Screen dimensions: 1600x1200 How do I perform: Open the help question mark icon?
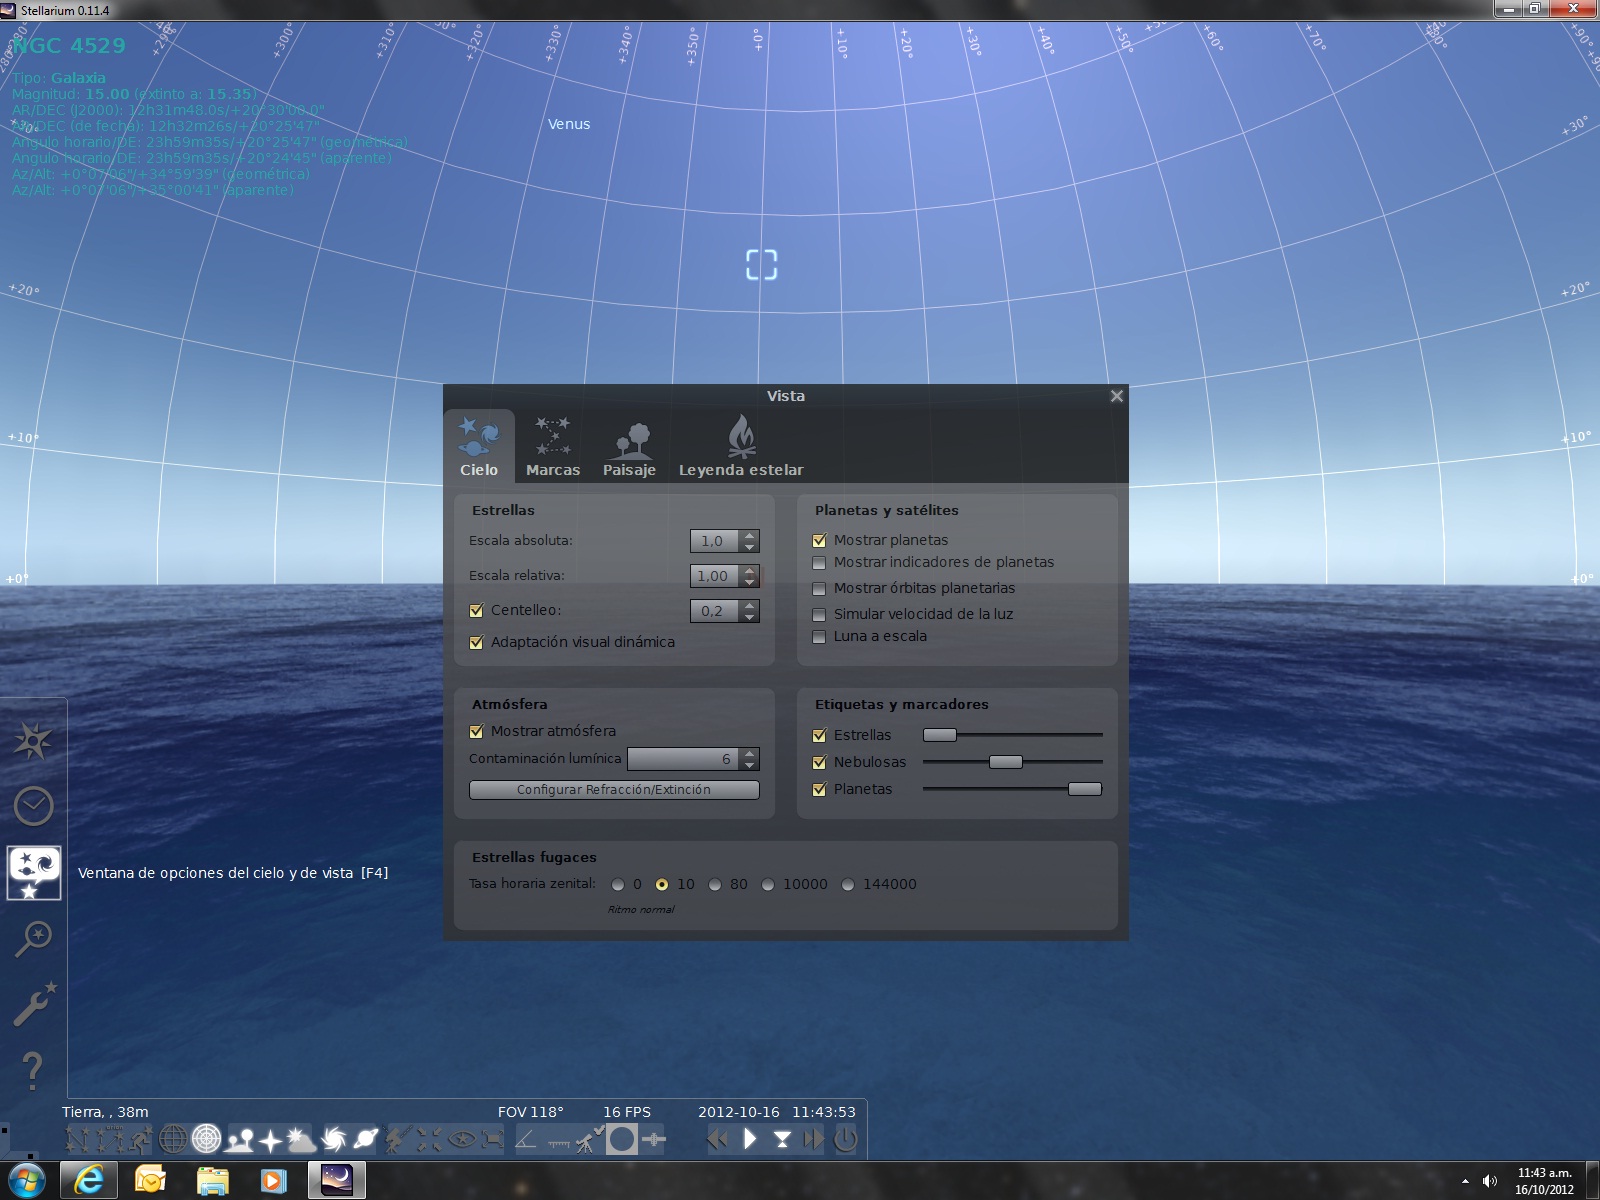(32, 1070)
